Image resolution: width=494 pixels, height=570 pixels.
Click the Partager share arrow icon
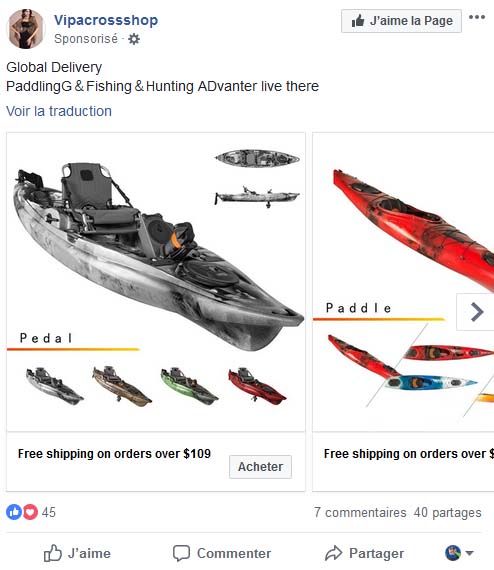(x=333, y=553)
